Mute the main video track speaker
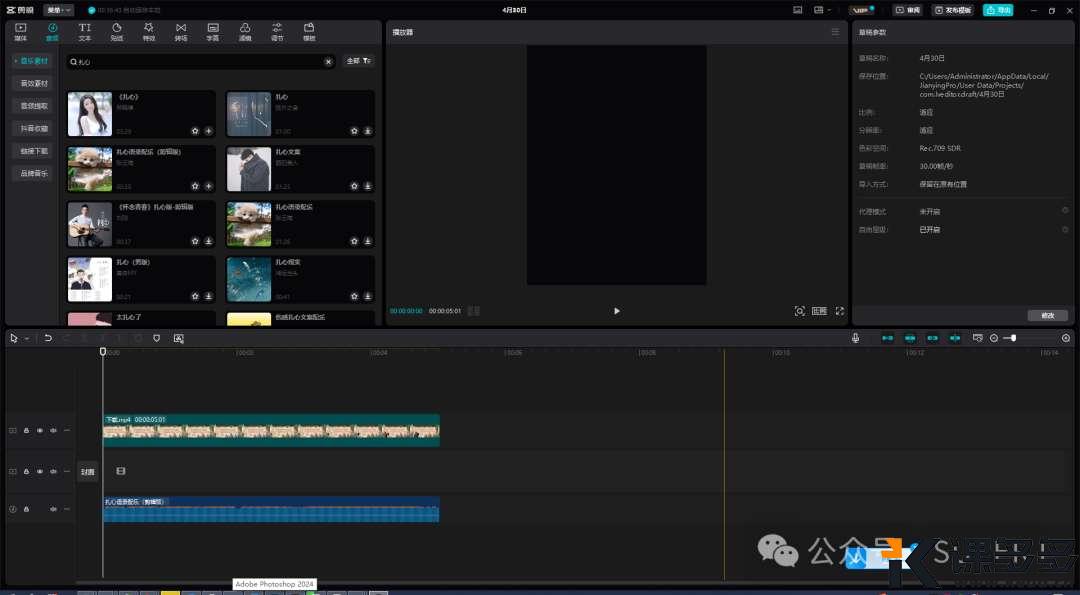 52,430
